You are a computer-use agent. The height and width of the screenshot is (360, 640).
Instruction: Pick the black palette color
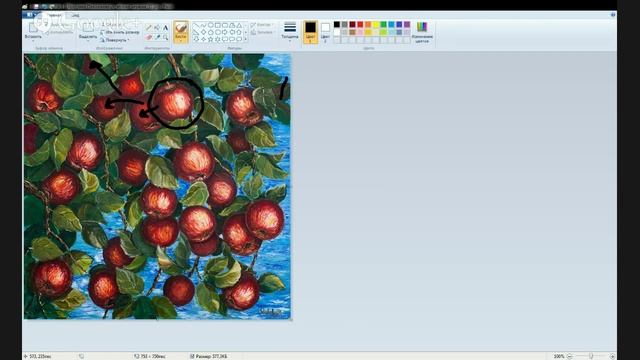(337, 24)
